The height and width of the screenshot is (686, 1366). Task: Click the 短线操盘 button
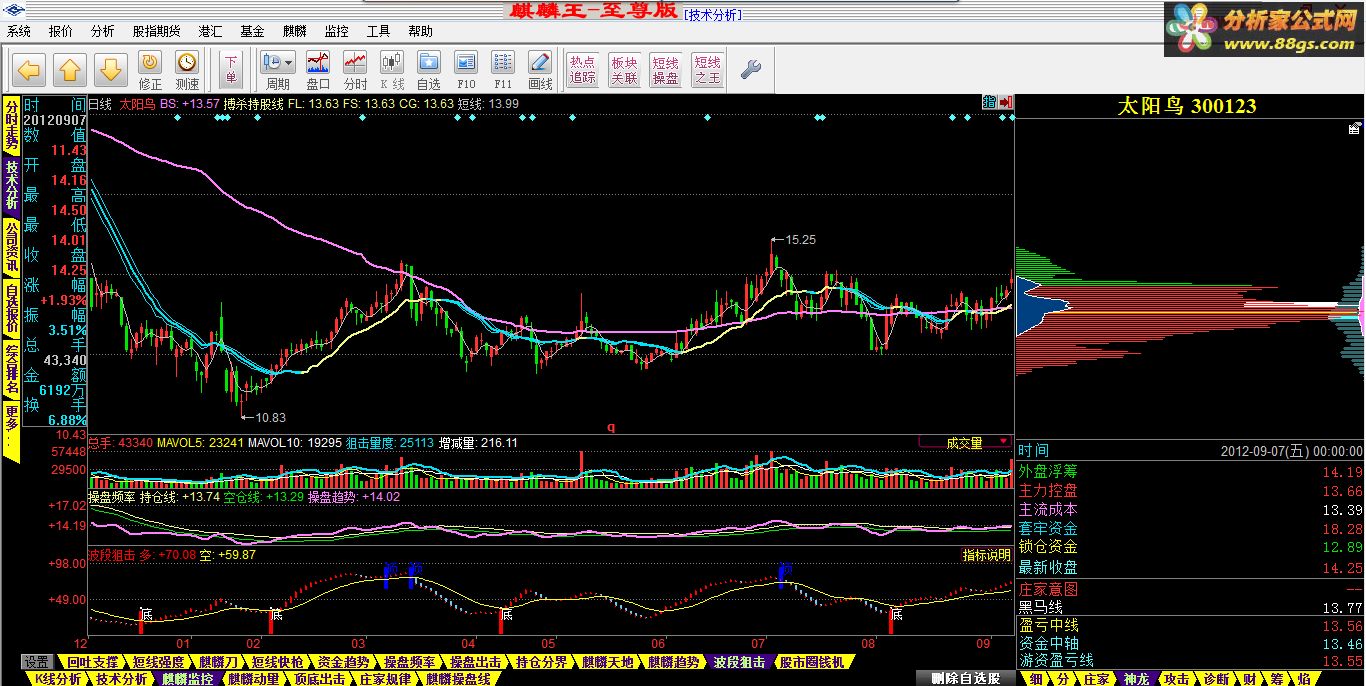(665, 70)
